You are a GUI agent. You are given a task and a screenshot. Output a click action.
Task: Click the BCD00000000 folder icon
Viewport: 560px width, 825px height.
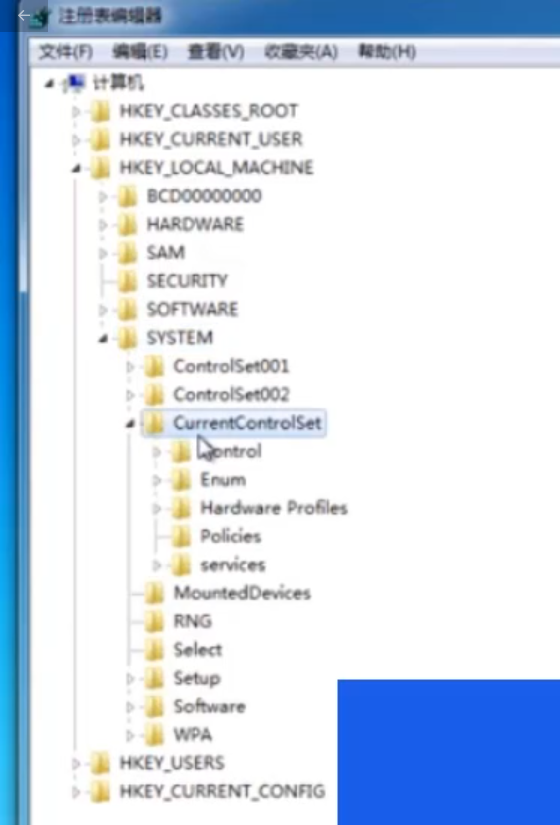127,196
